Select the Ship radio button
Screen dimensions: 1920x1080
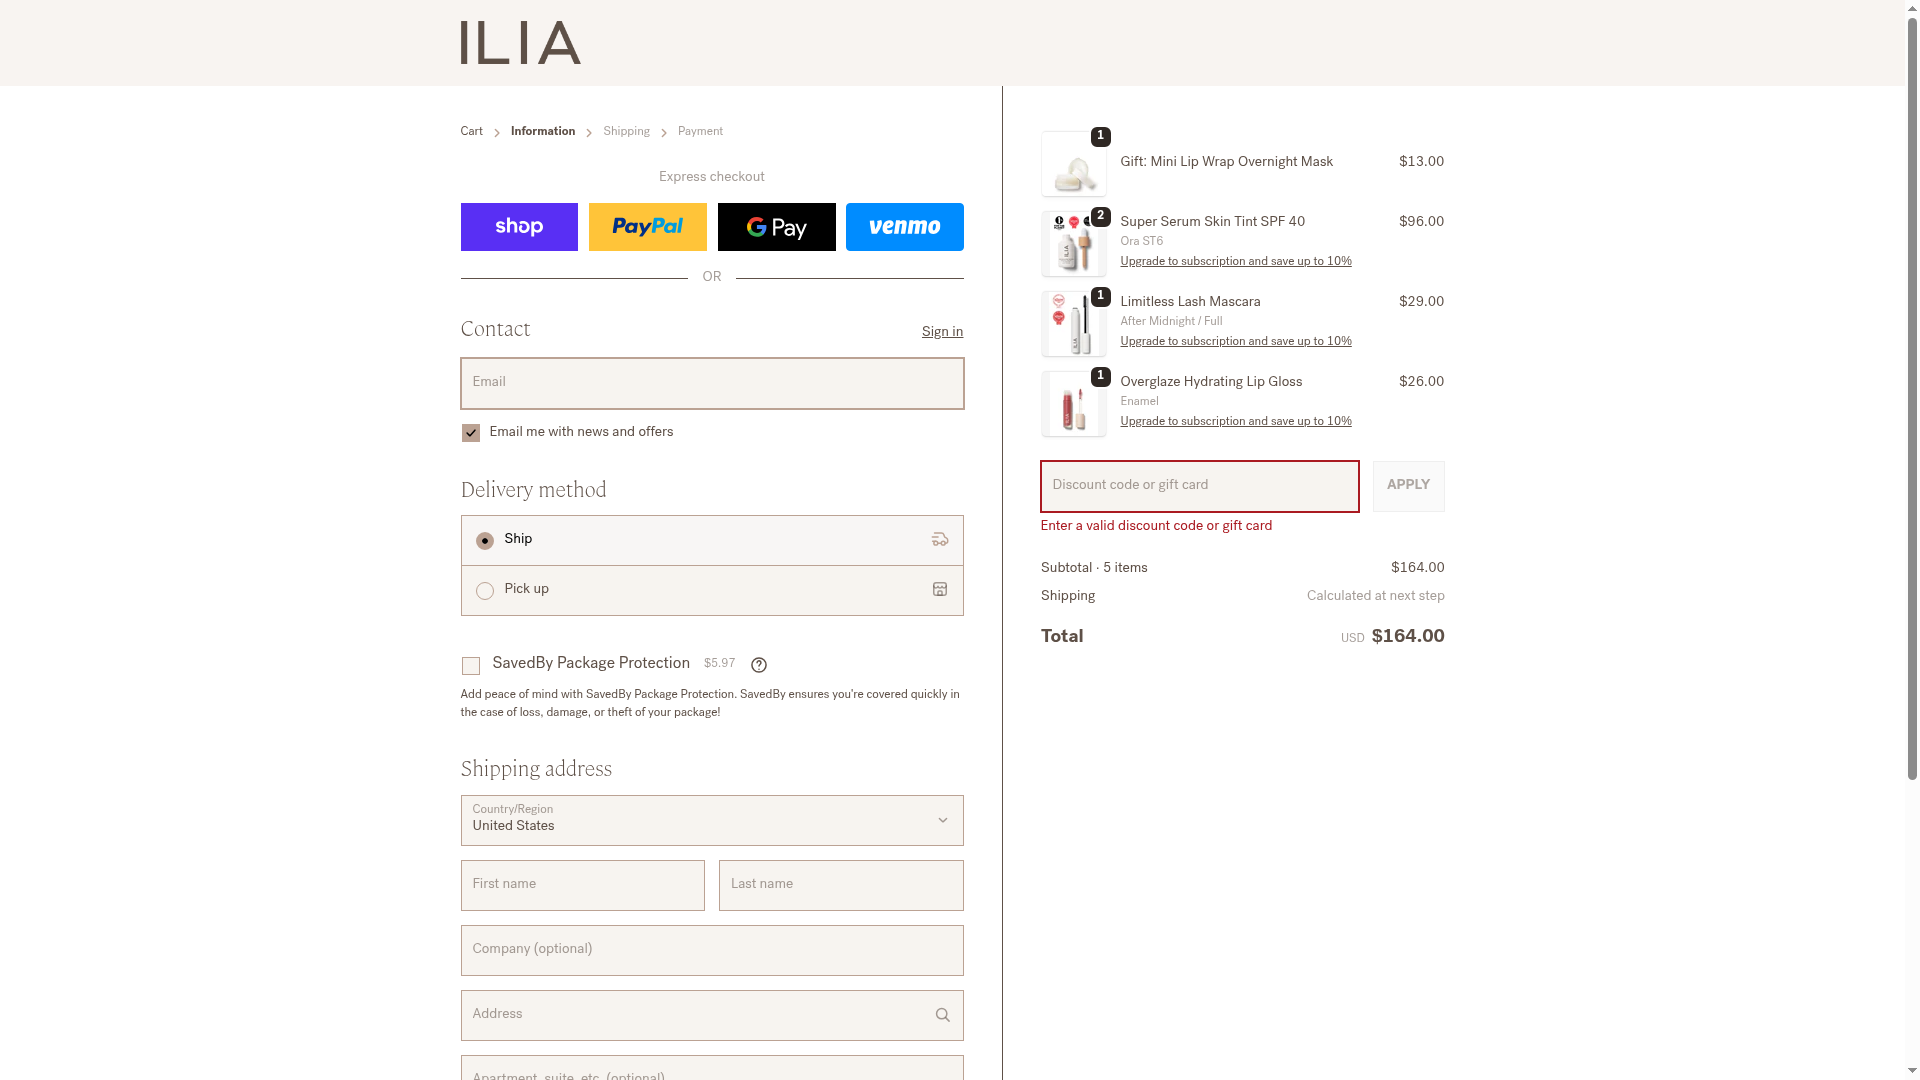[x=485, y=541]
